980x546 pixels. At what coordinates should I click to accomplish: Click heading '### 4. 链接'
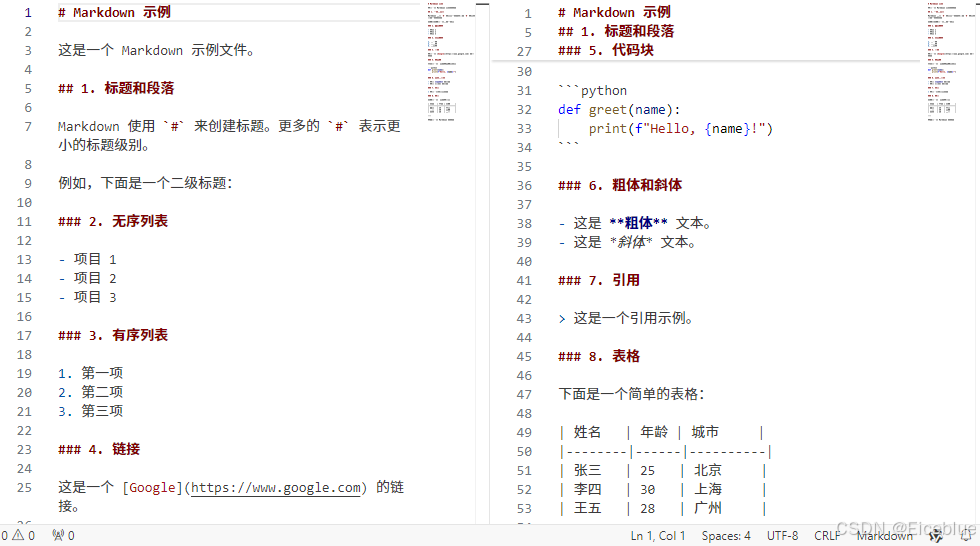pyautogui.click(x=99, y=449)
